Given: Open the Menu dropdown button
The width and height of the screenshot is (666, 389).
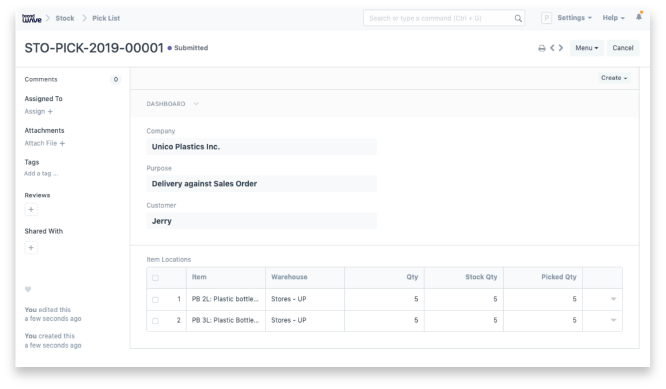Looking at the screenshot, I should tap(587, 48).
